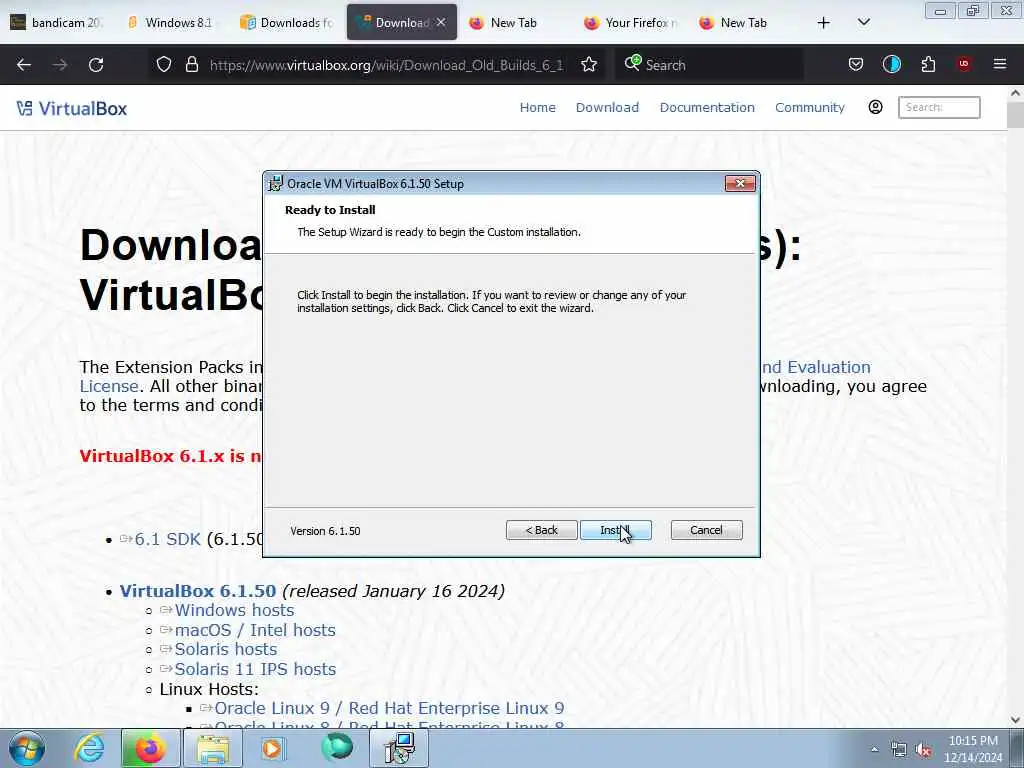Close the Oracle VM VirtualBox Setup dialog
Screen dimensions: 1024x768
pos(740,184)
